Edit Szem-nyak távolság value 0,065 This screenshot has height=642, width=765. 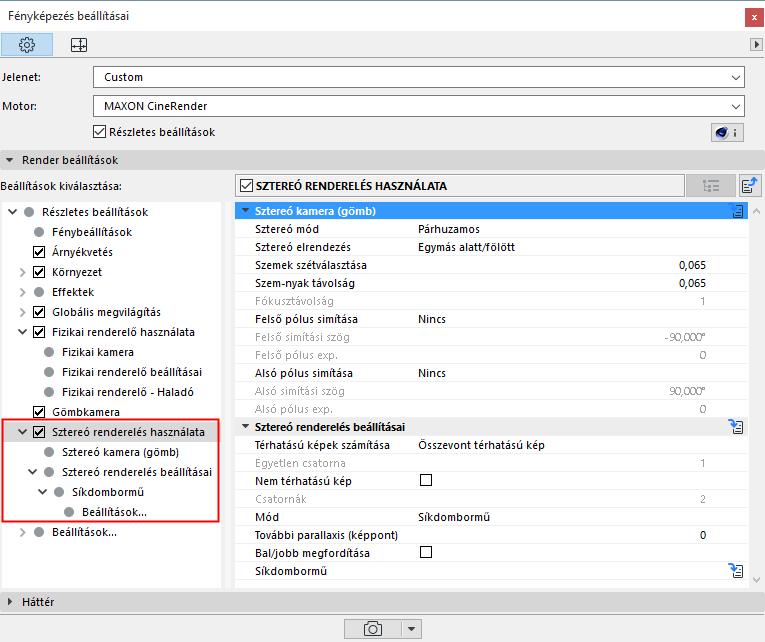tap(692, 283)
